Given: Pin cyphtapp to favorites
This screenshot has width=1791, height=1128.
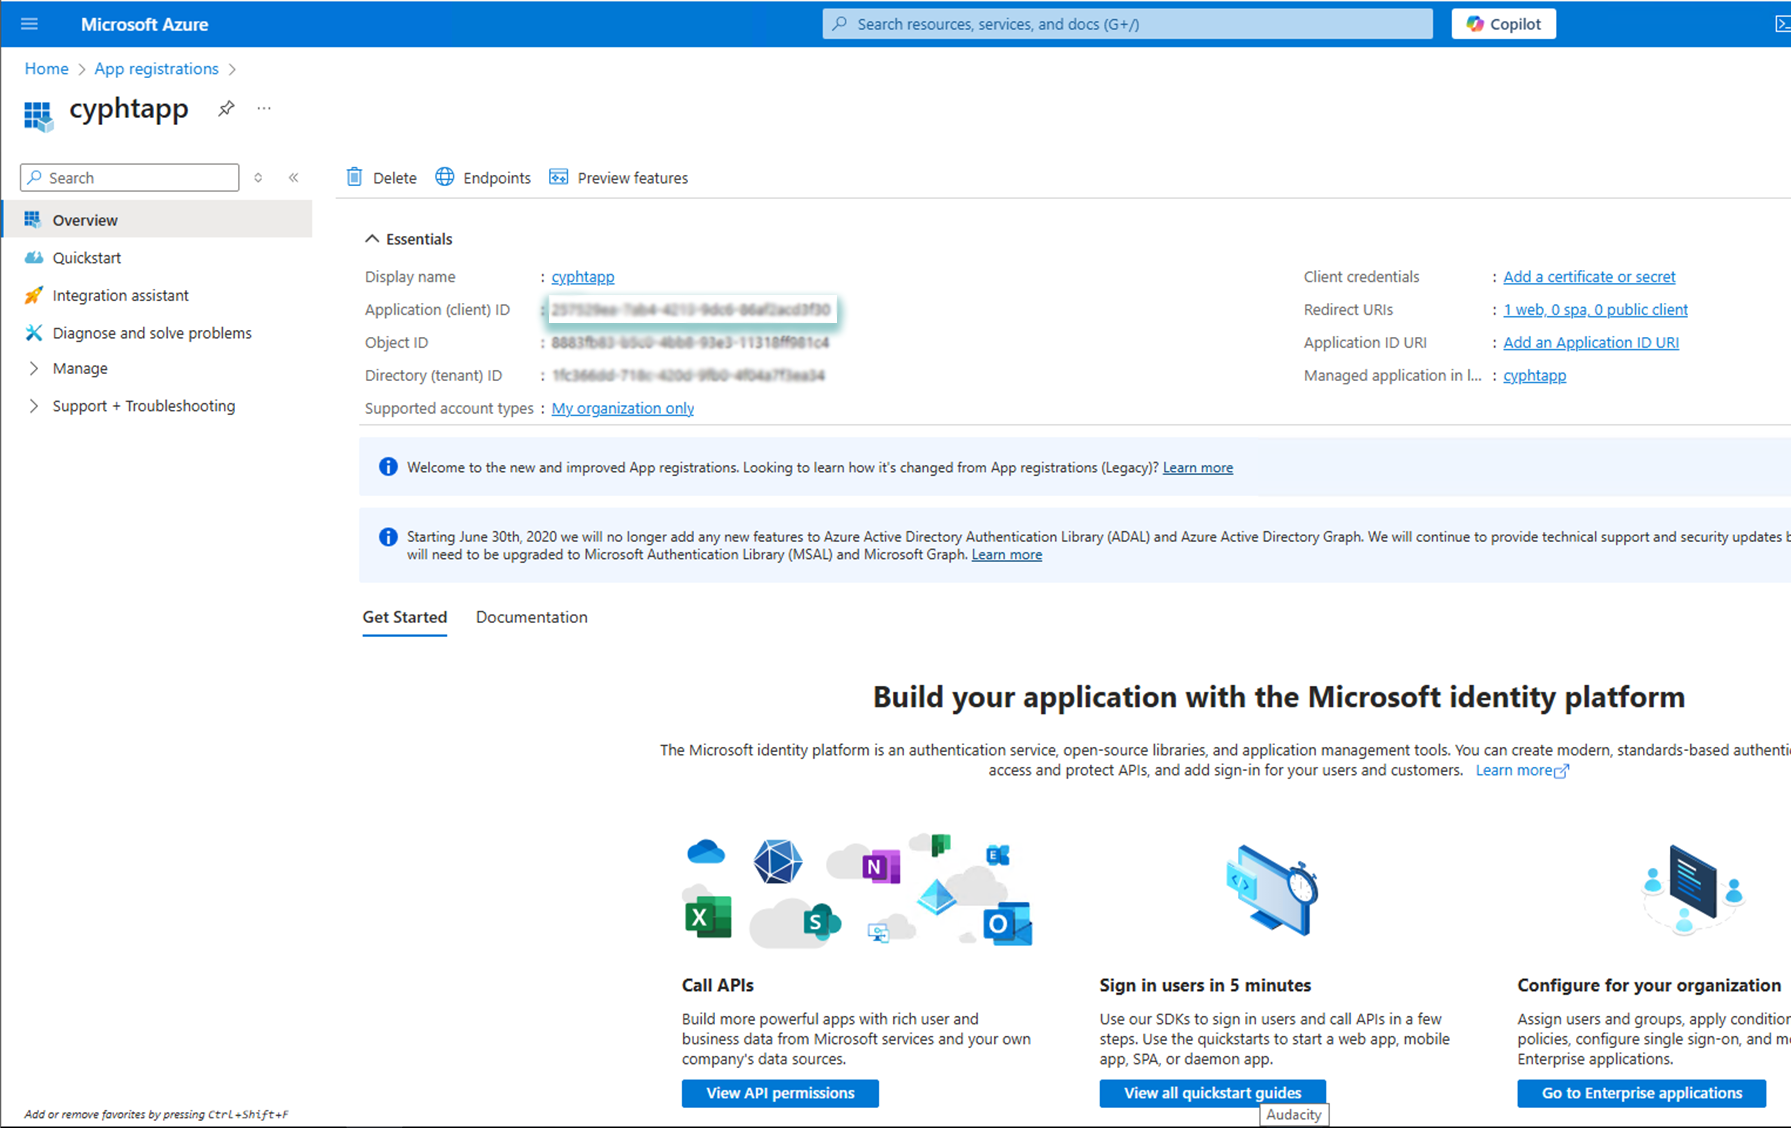Looking at the screenshot, I should [x=226, y=108].
